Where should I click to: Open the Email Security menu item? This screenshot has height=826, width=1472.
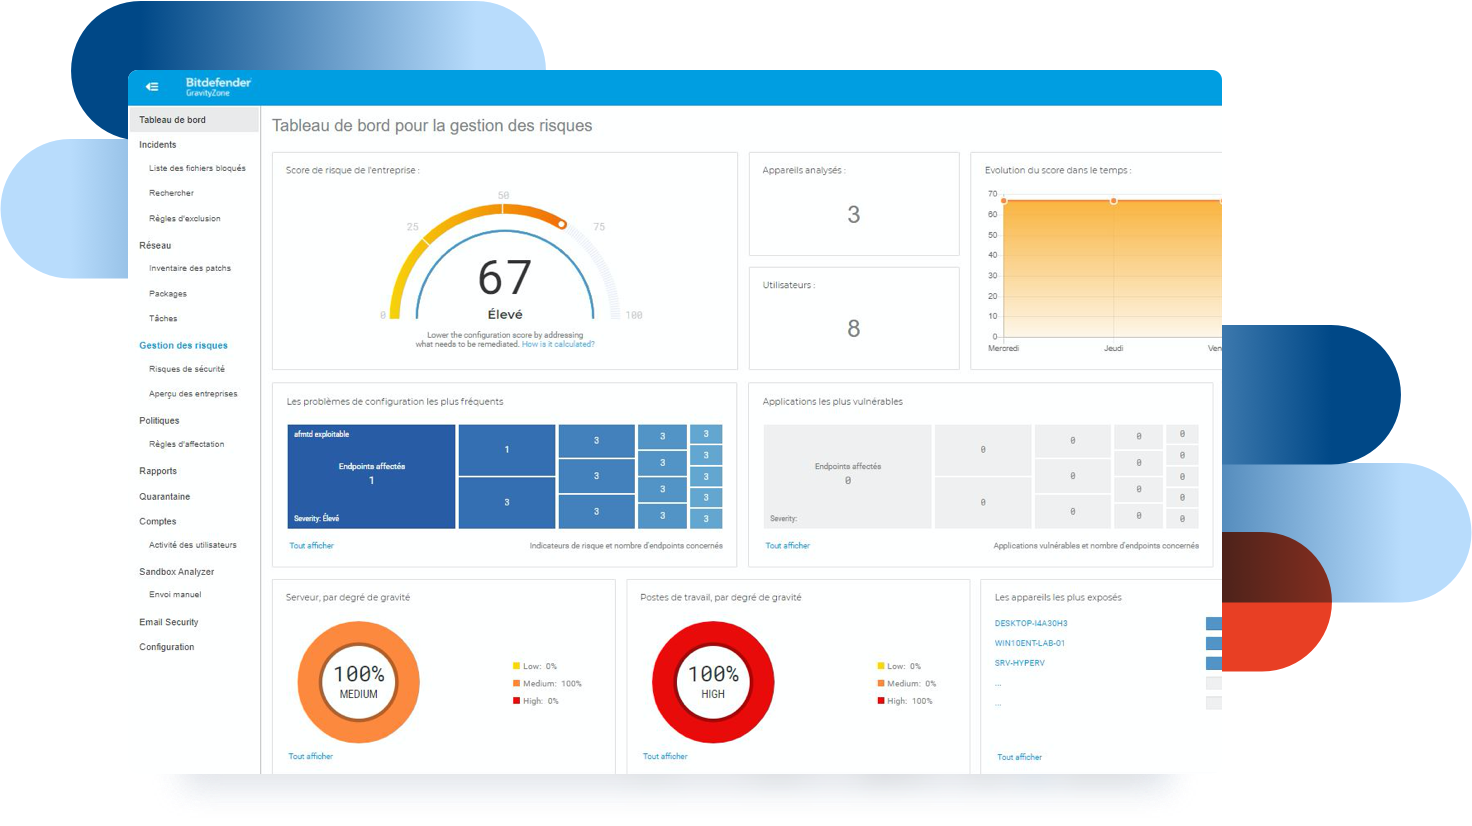tap(169, 622)
